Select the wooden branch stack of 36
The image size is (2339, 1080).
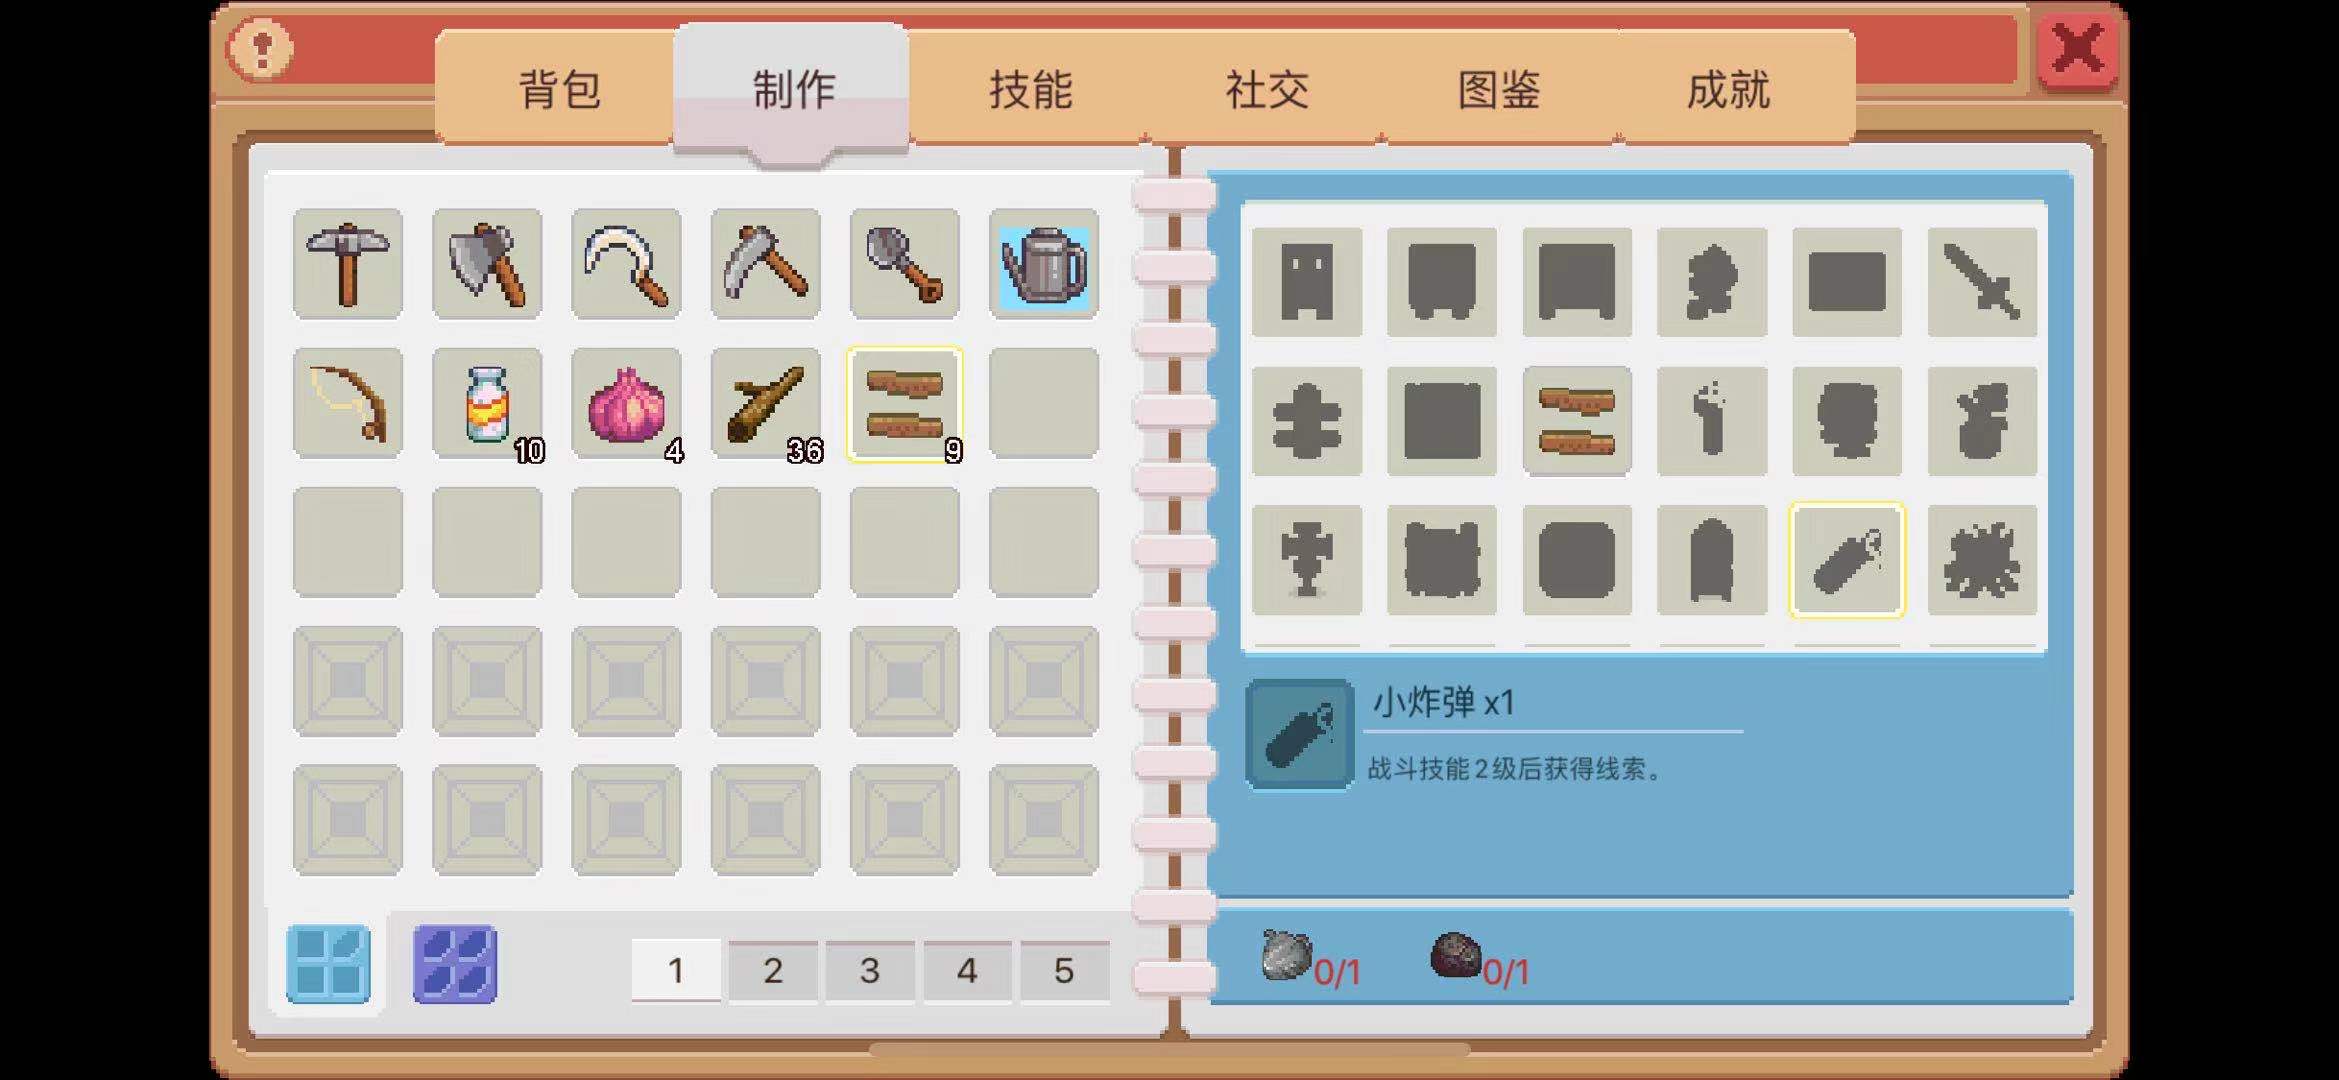click(x=766, y=403)
